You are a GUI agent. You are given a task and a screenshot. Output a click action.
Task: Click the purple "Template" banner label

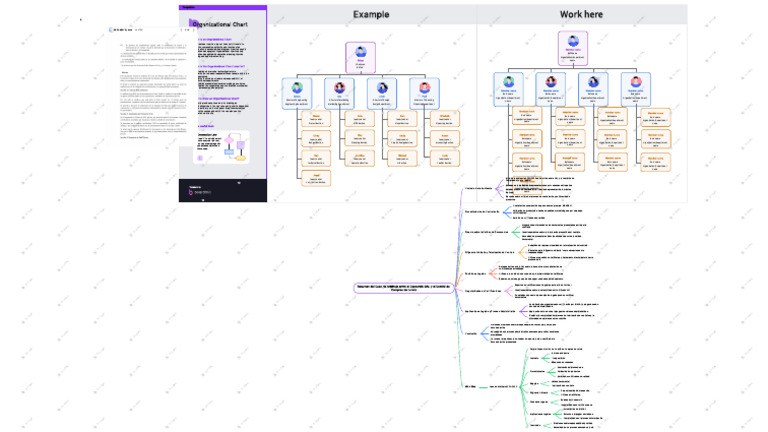click(x=189, y=7)
